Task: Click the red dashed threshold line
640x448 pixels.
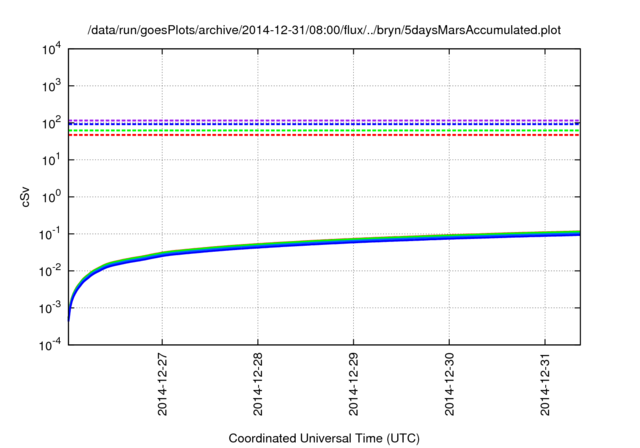Action: pyautogui.click(x=324, y=135)
